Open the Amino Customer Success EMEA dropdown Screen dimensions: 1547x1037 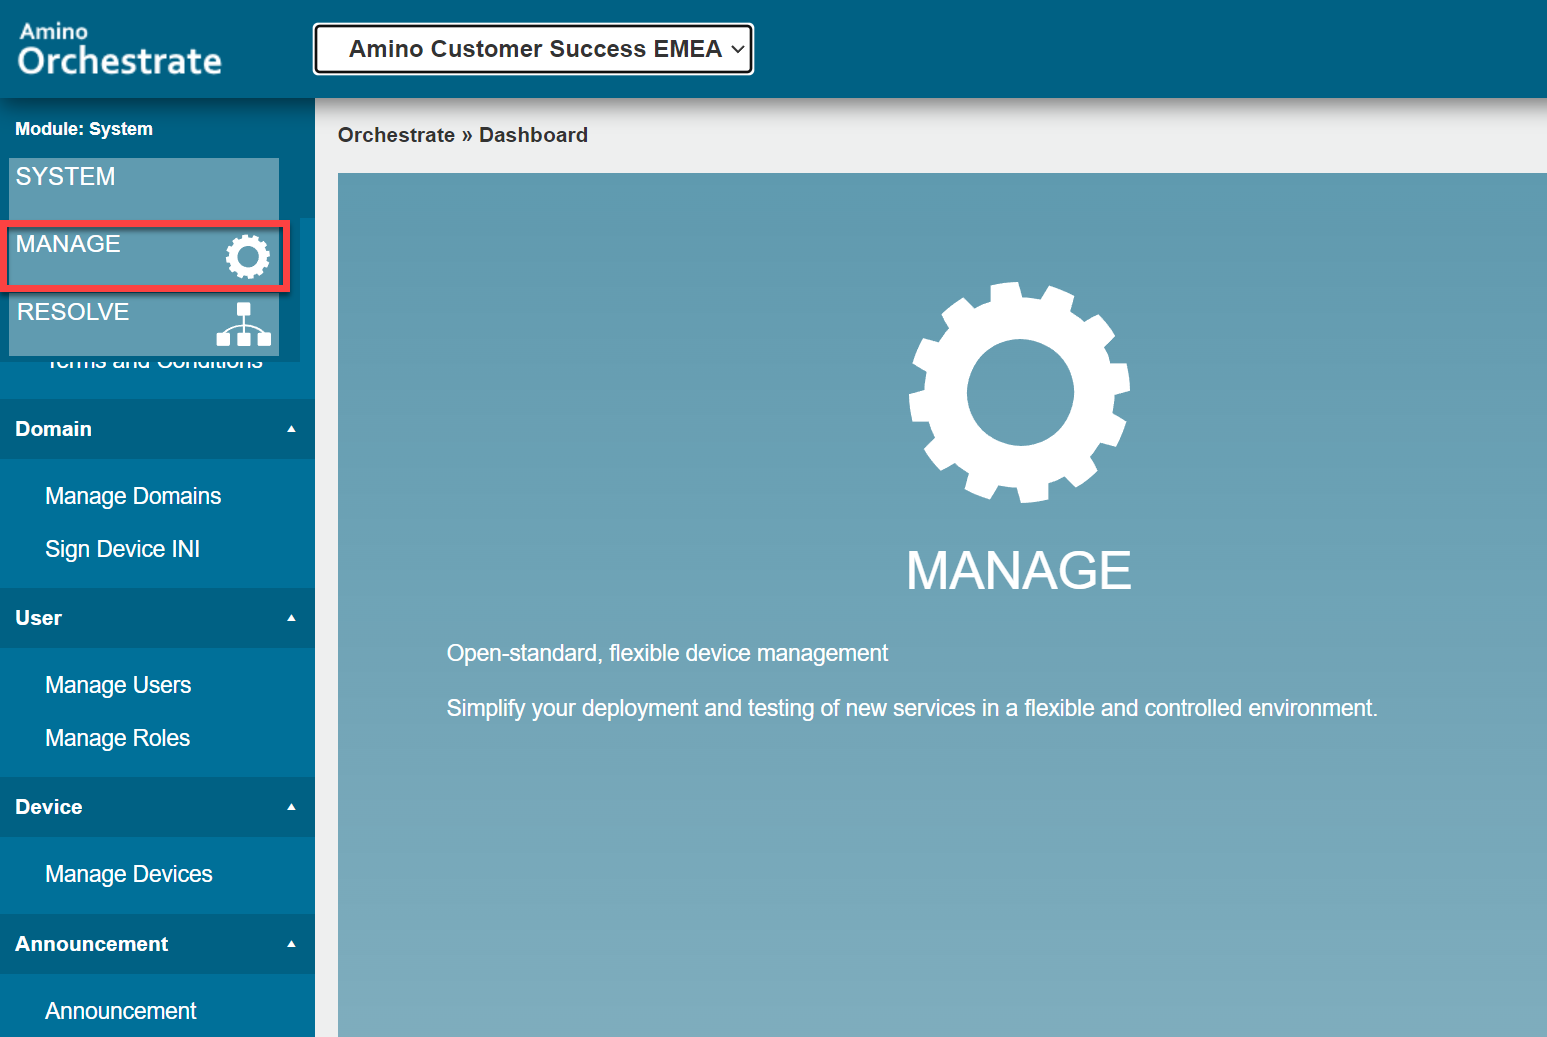coord(534,49)
